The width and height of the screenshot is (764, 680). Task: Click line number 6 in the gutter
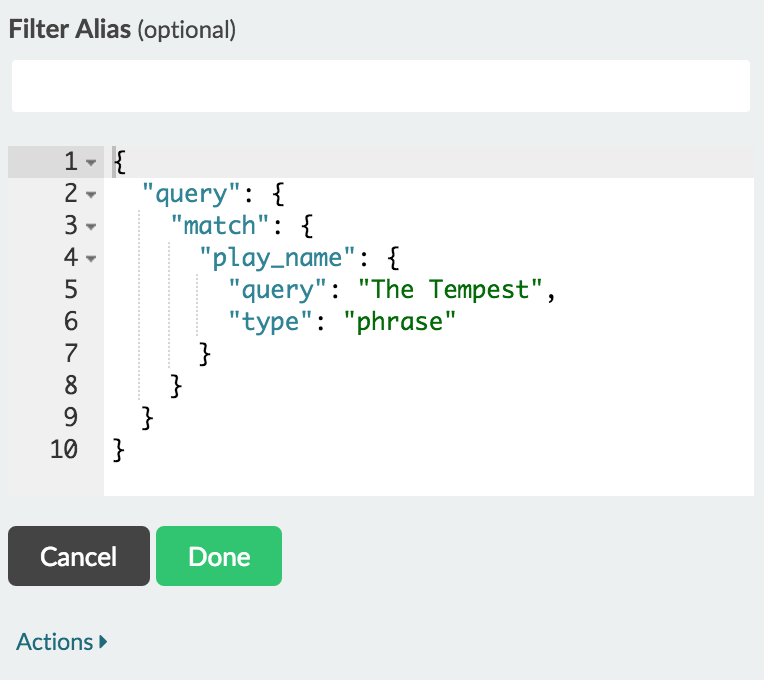70,322
